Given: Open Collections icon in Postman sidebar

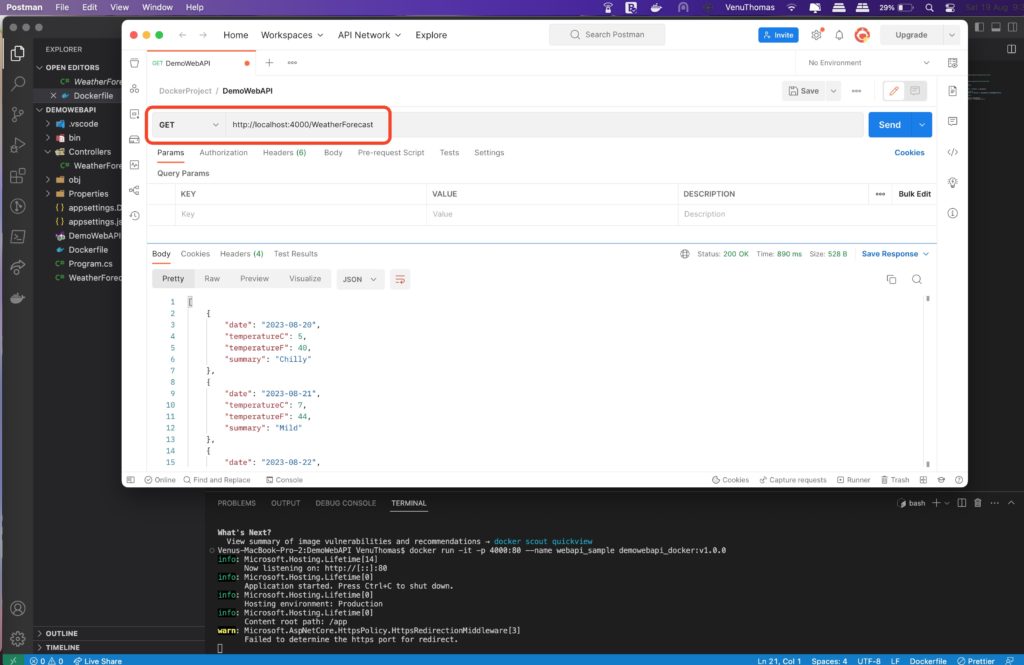Looking at the screenshot, I should pyautogui.click(x=135, y=63).
